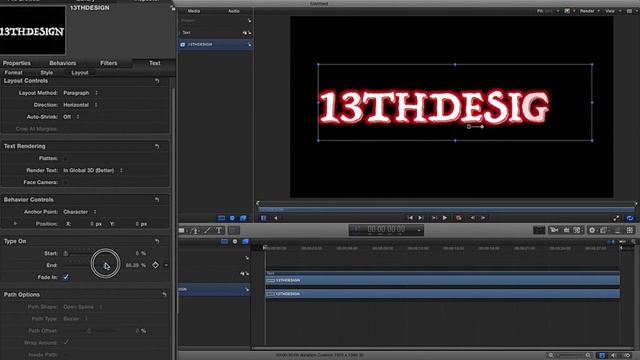Click the Type On Start slider
This screenshot has height=360, width=640.
[91, 253]
